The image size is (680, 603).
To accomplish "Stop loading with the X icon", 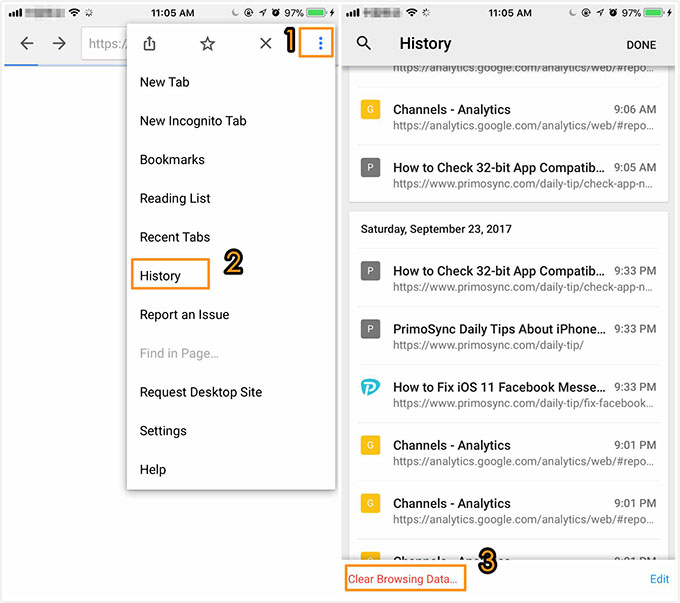I will tap(265, 43).
